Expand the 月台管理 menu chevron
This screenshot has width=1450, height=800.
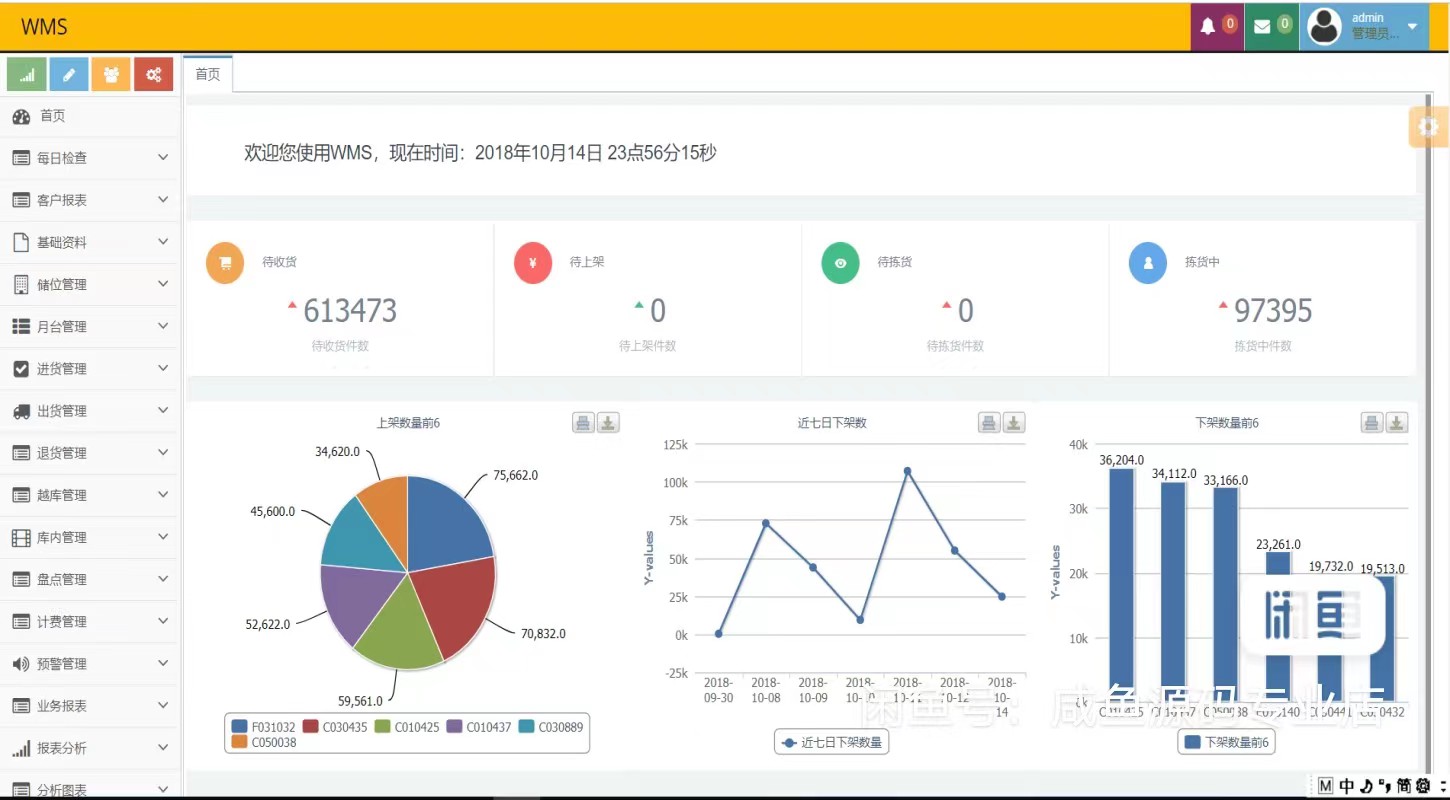click(x=163, y=326)
